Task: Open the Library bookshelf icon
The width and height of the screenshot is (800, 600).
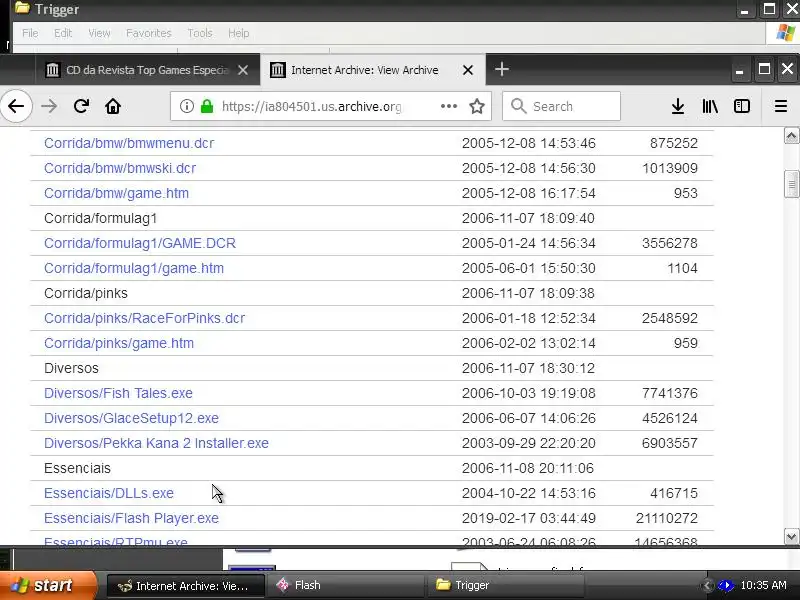Action: [710, 106]
